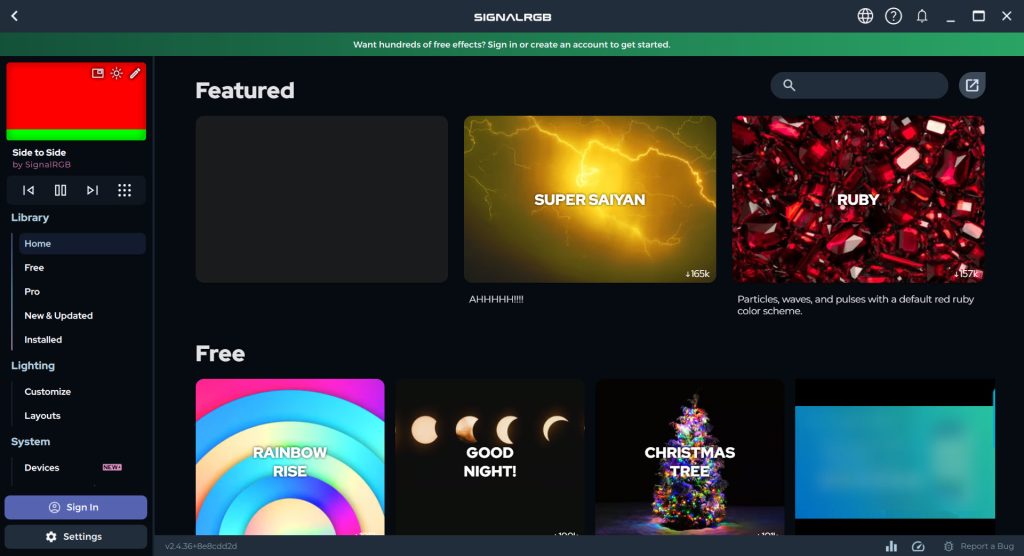Image resolution: width=1024 pixels, height=556 pixels.
Task: Open Installed effects
Action: click(43, 340)
